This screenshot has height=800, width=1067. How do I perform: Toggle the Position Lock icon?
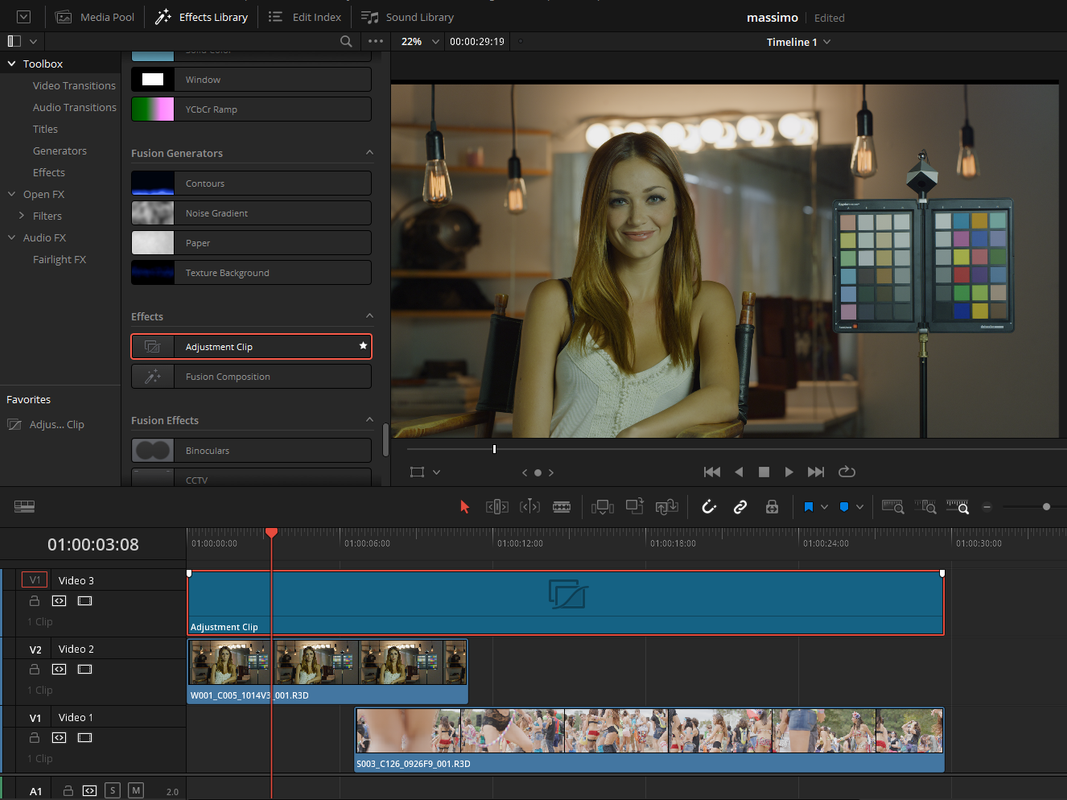pyautogui.click(x=772, y=507)
